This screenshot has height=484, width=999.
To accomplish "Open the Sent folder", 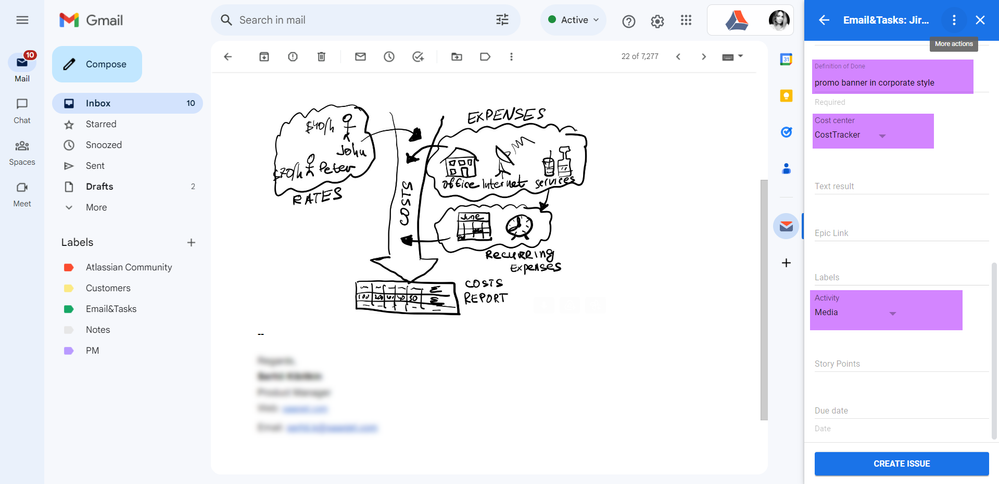I will point(127,166).
